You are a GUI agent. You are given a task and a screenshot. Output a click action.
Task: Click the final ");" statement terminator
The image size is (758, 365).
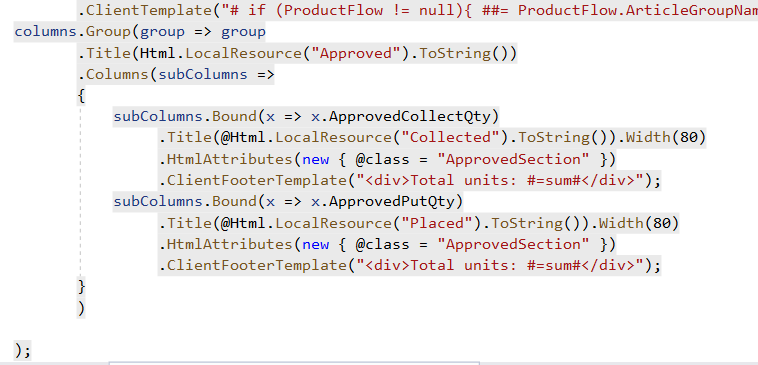tap(23, 350)
